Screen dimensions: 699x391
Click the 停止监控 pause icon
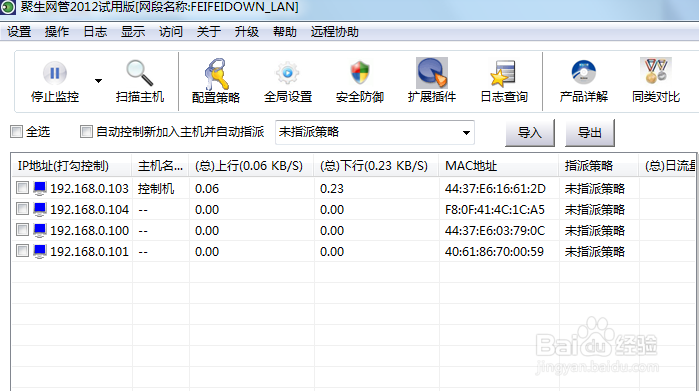[54, 73]
